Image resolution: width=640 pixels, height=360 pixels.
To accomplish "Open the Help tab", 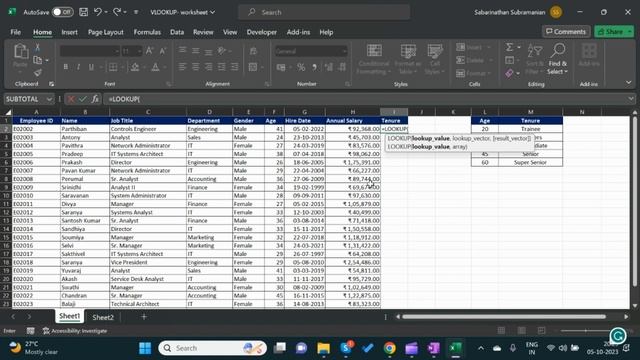I will pos(326,32).
